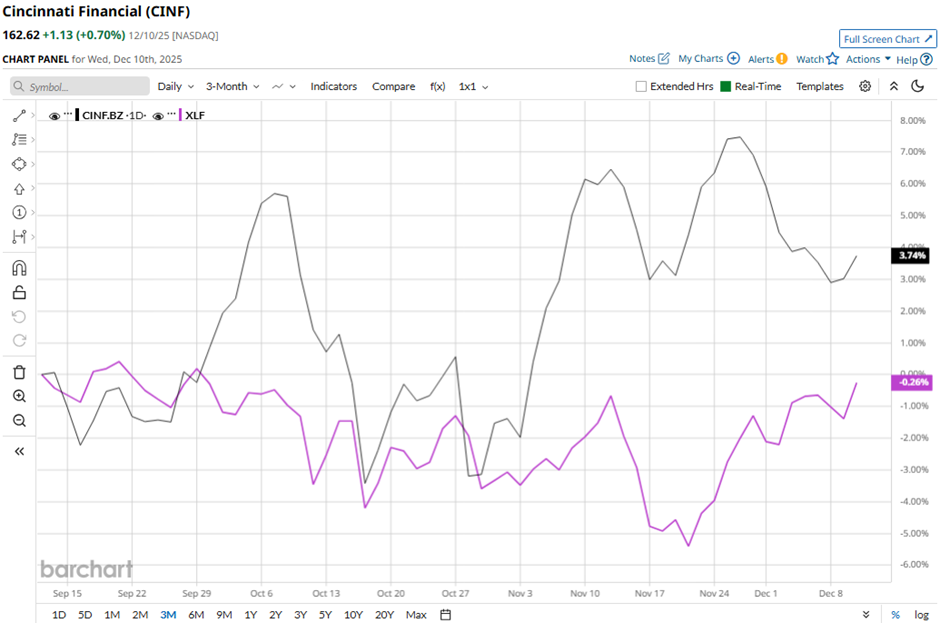Toggle the Real-Time green checkbox
Image resolution: width=940 pixels, height=623 pixels.
(725, 86)
